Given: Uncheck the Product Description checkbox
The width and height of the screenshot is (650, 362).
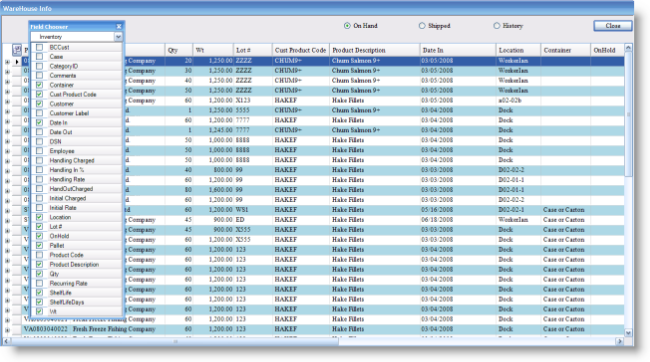Looking at the screenshot, I should coord(39,265).
